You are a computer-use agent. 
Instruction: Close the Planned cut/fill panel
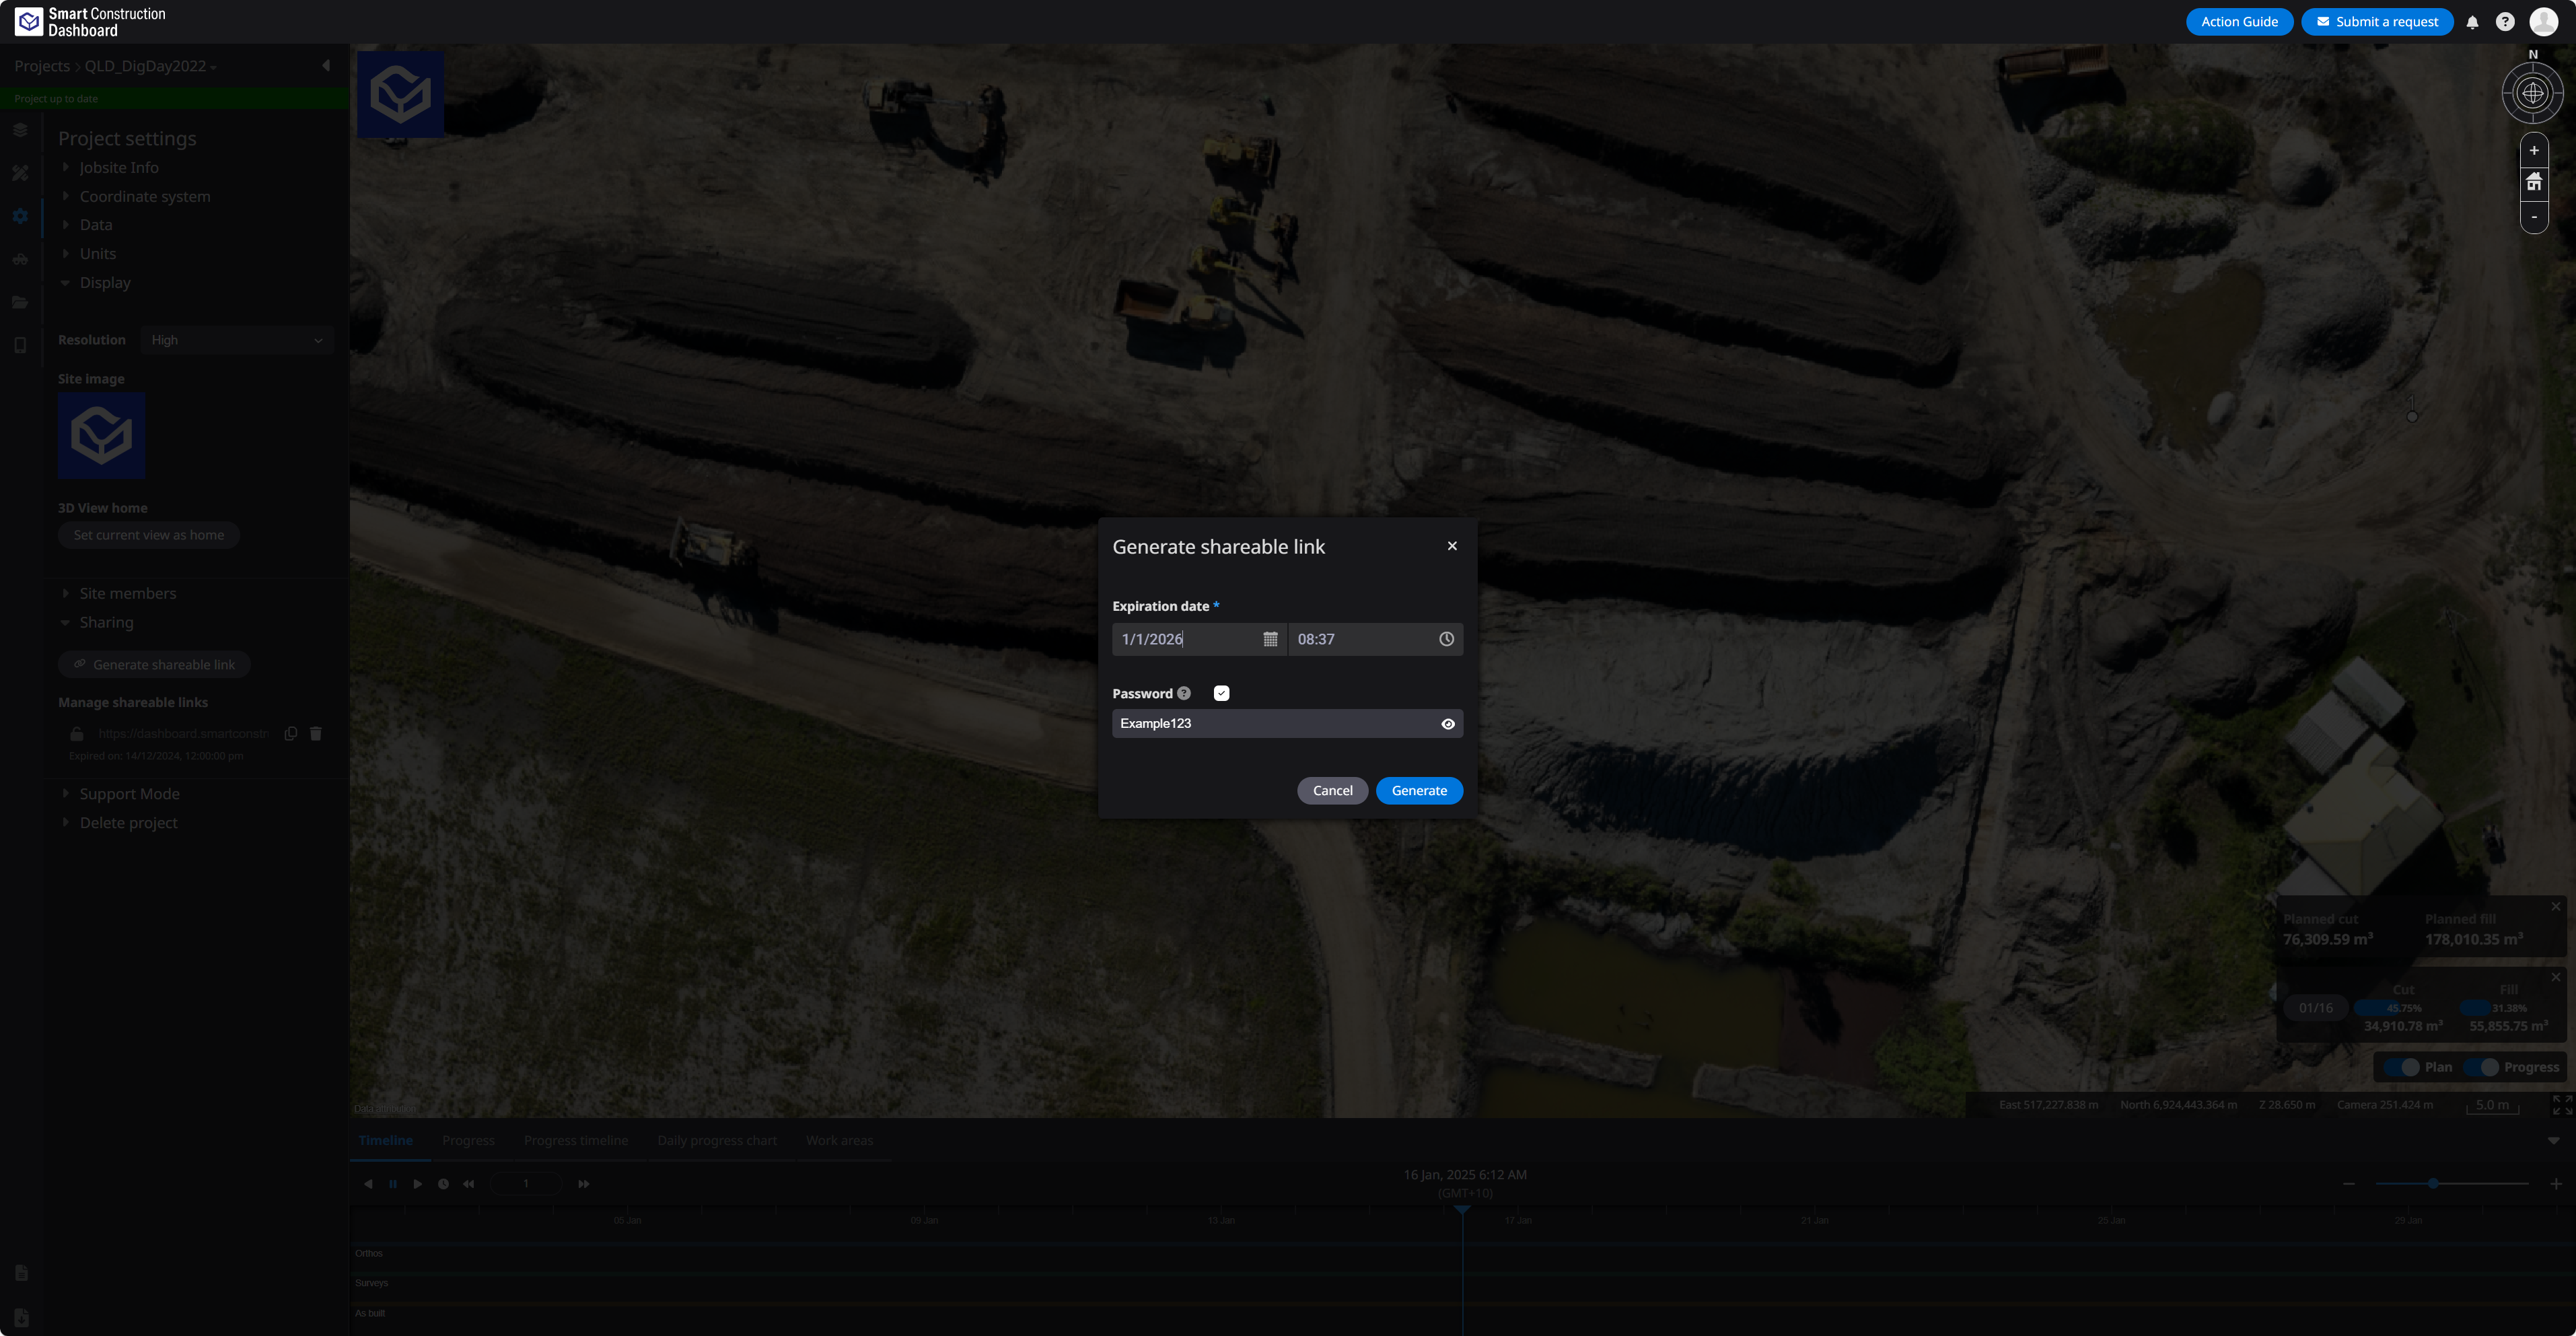pos(2555,906)
